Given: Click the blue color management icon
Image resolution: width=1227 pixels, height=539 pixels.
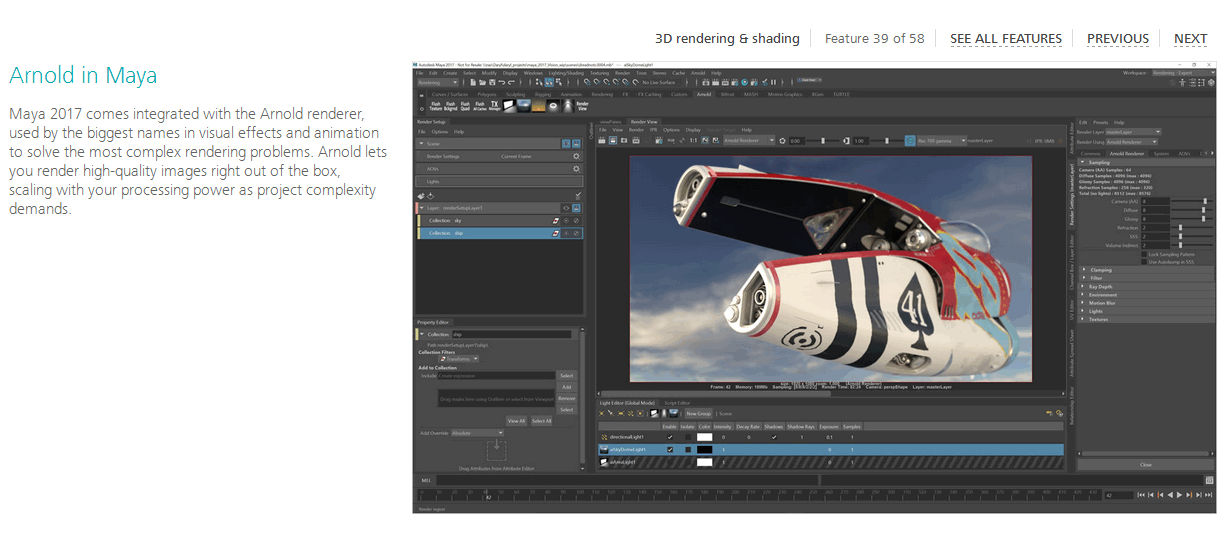Looking at the screenshot, I should [x=910, y=141].
